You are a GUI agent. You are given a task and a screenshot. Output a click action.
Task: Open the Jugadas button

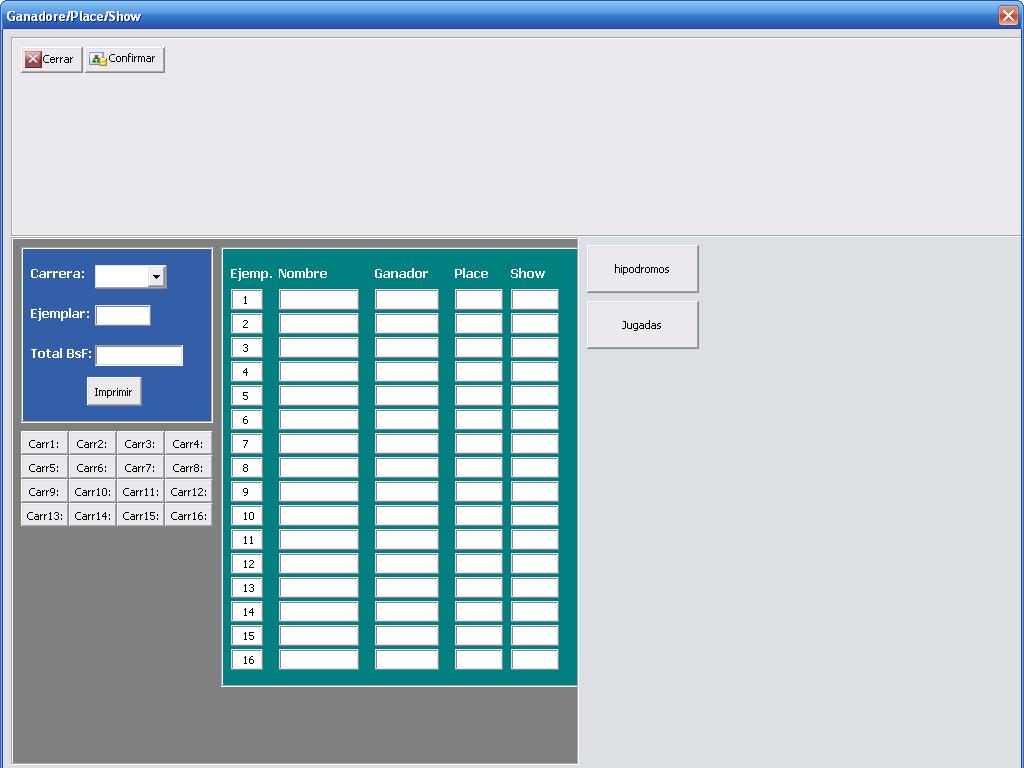(643, 325)
